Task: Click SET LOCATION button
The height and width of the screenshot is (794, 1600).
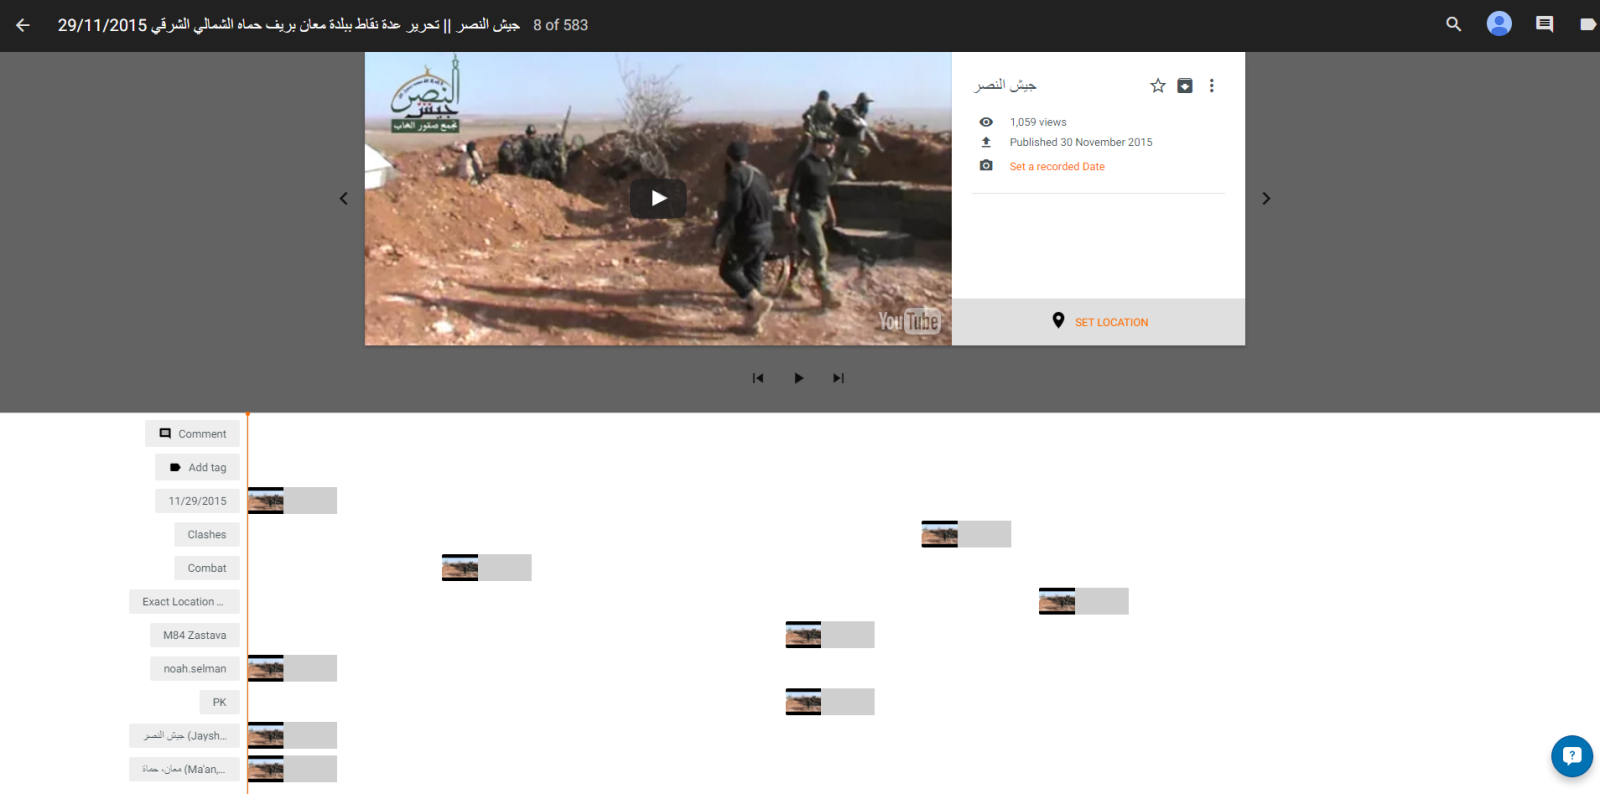Action: click(1099, 322)
